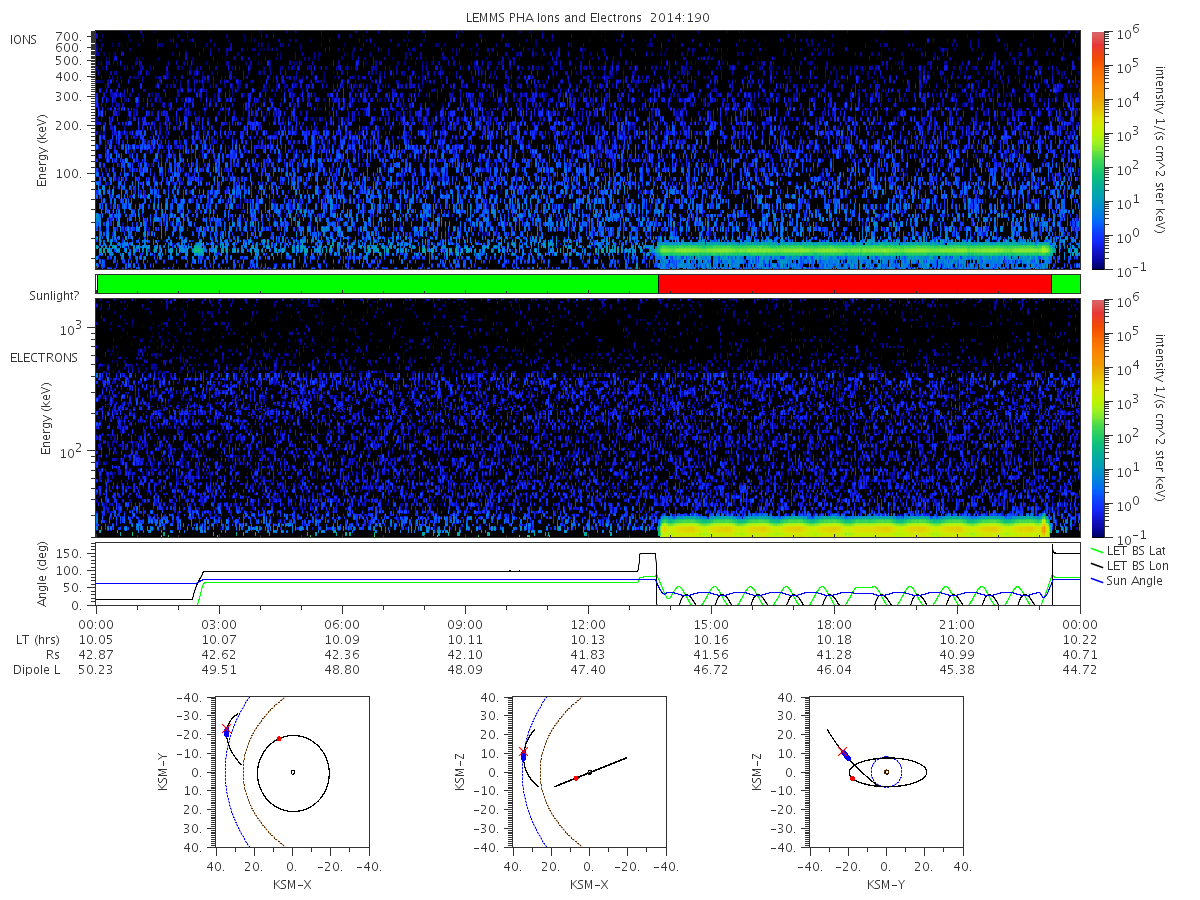Click the electrons intensity color scale bar
The image size is (1200, 900).
coord(1098,418)
